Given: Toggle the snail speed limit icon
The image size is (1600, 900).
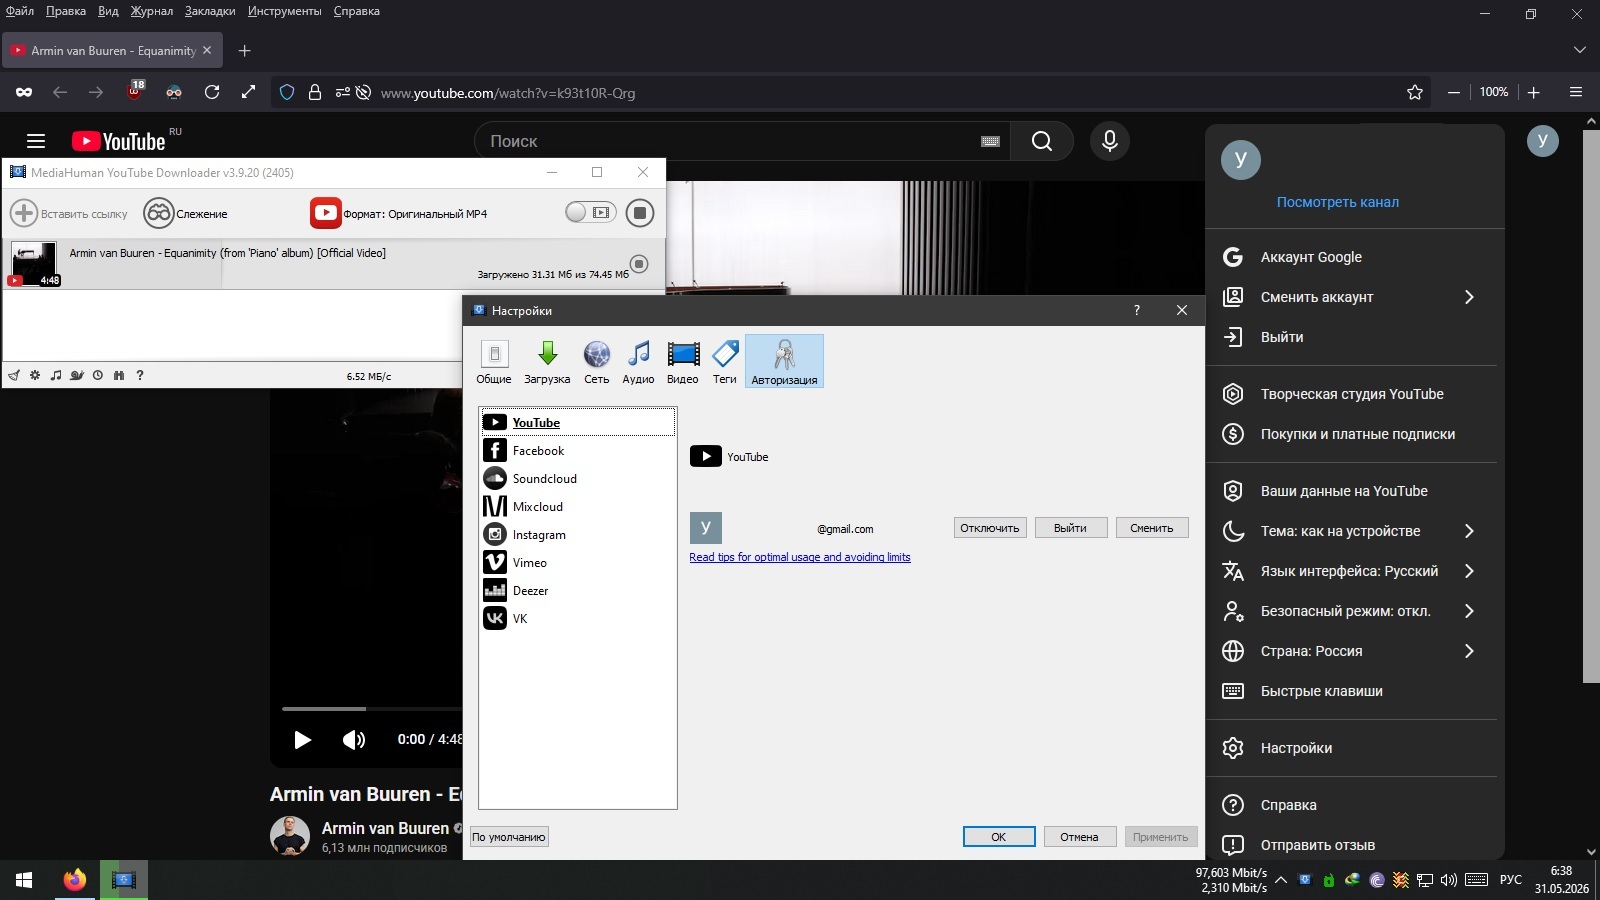Looking at the screenshot, I should pyautogui.click(x=77, y=376).
